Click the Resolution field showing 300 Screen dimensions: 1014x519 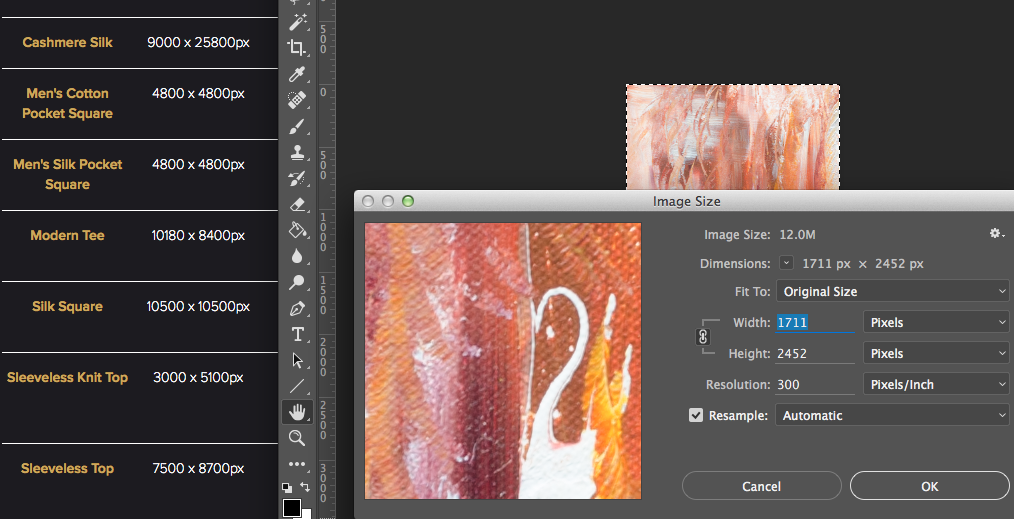(x=815, y=385)
